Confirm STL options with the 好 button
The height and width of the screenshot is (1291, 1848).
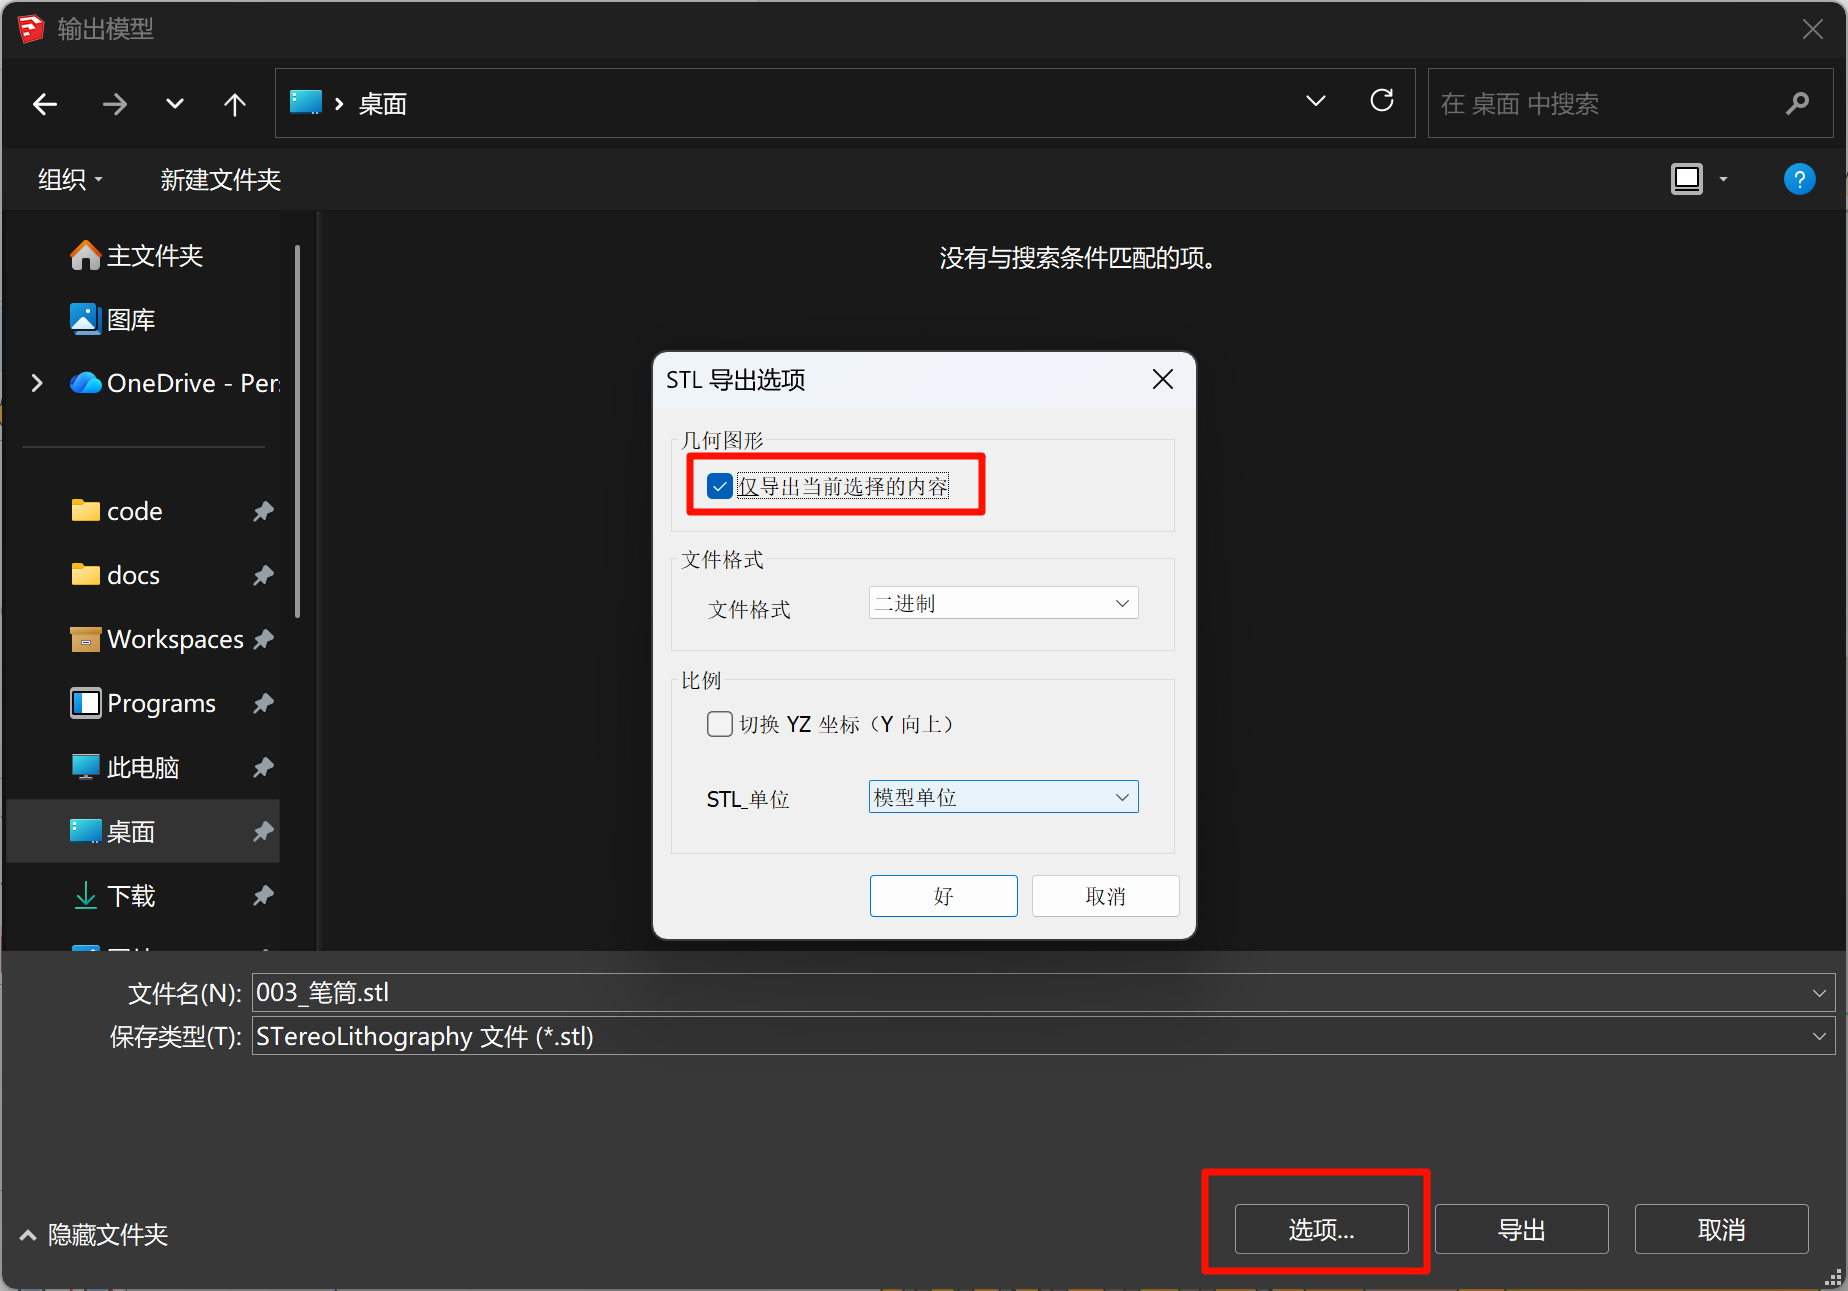943,896
